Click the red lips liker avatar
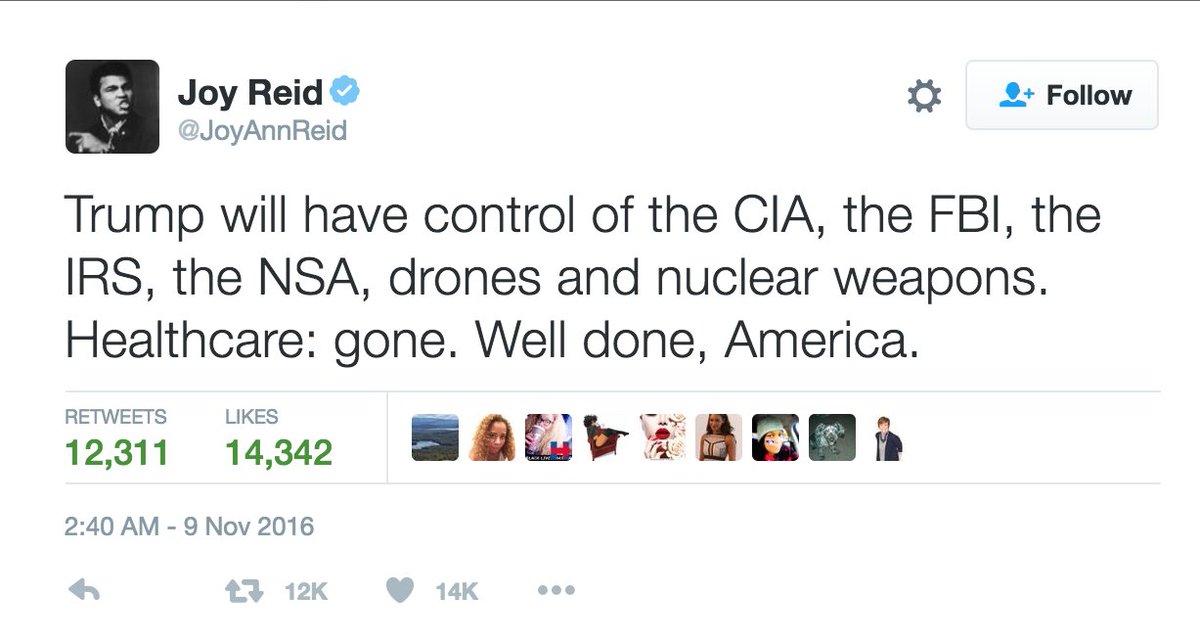Viewport: 1200px width, 641px height. coord(662,437)
